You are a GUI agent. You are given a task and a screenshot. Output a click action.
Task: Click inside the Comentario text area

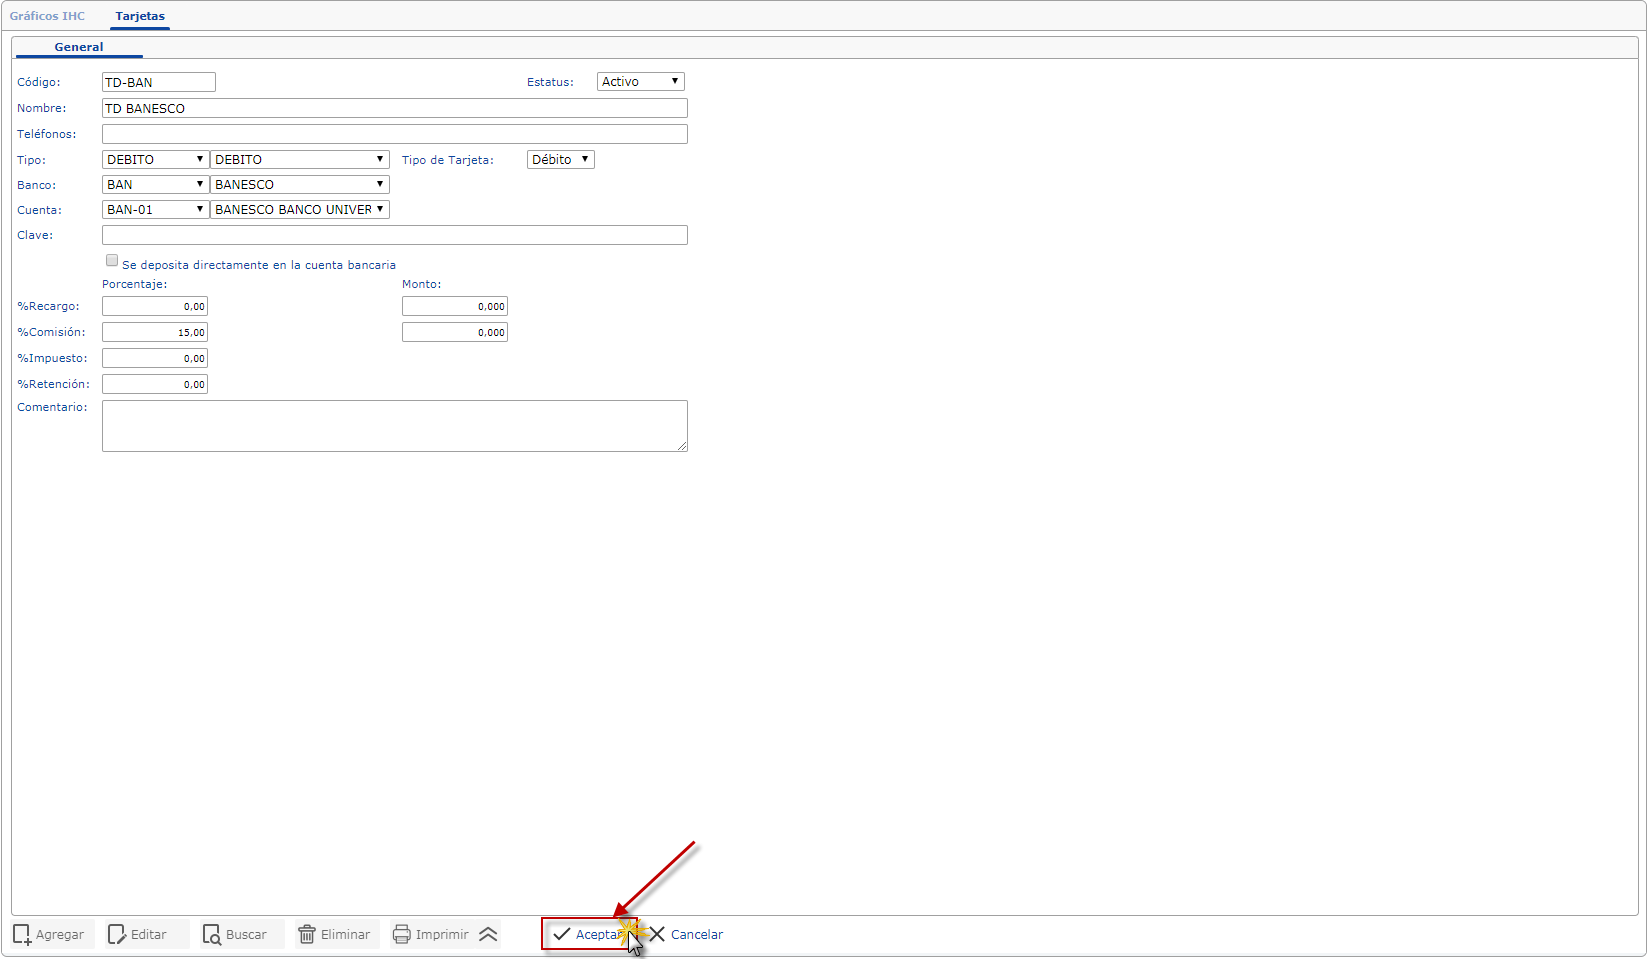[395, 426]
